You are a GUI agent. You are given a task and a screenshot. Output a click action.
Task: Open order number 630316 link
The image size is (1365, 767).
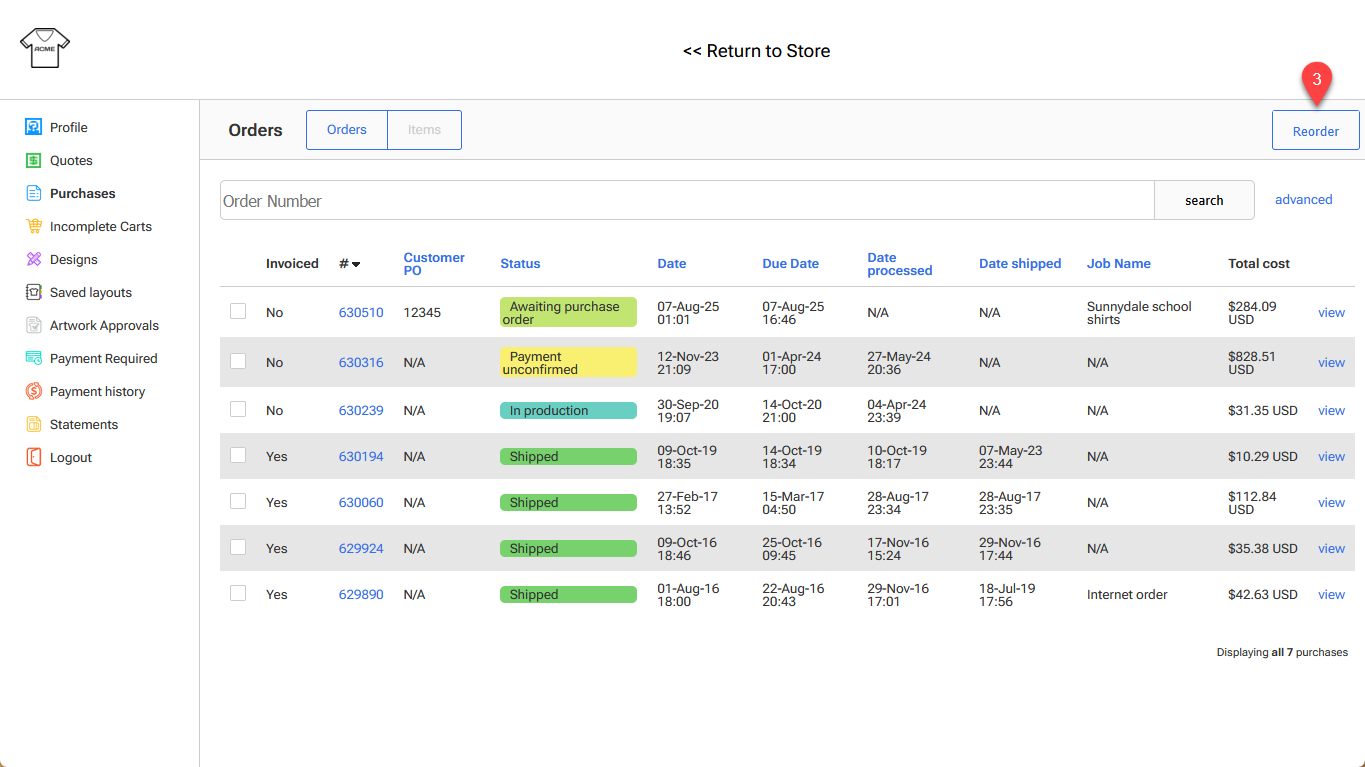361,362
